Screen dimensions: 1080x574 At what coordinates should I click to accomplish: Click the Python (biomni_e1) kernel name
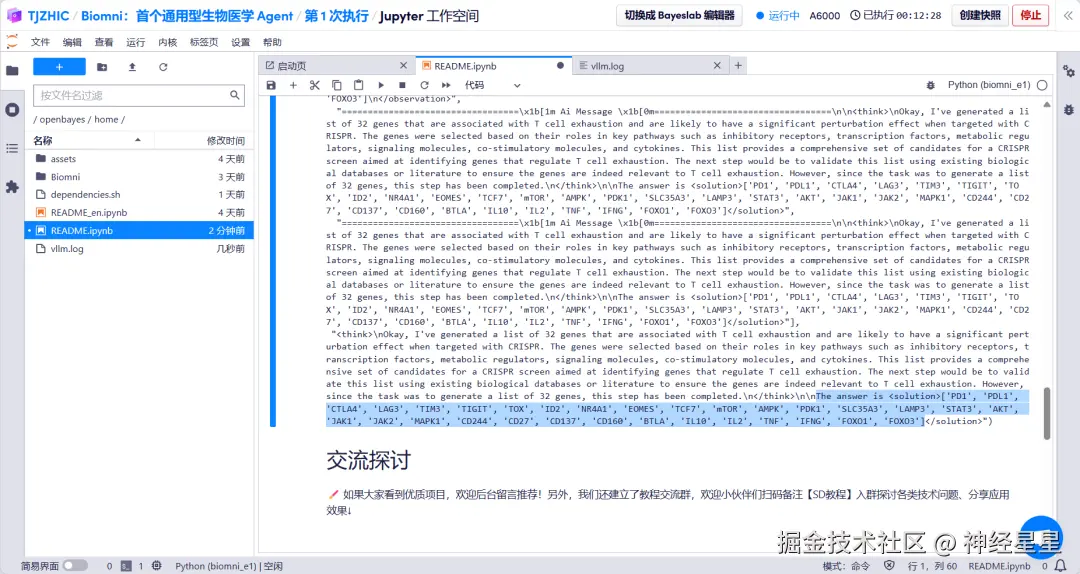989,85
